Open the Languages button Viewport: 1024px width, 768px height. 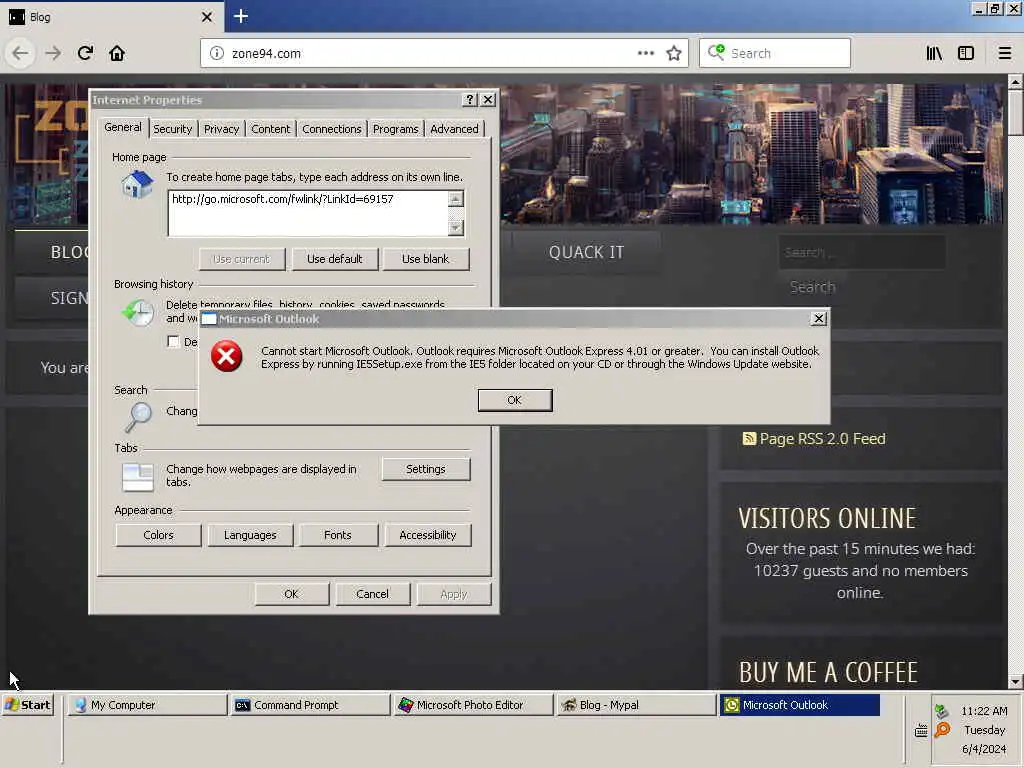pyautogui.click(x=250, y=535)
